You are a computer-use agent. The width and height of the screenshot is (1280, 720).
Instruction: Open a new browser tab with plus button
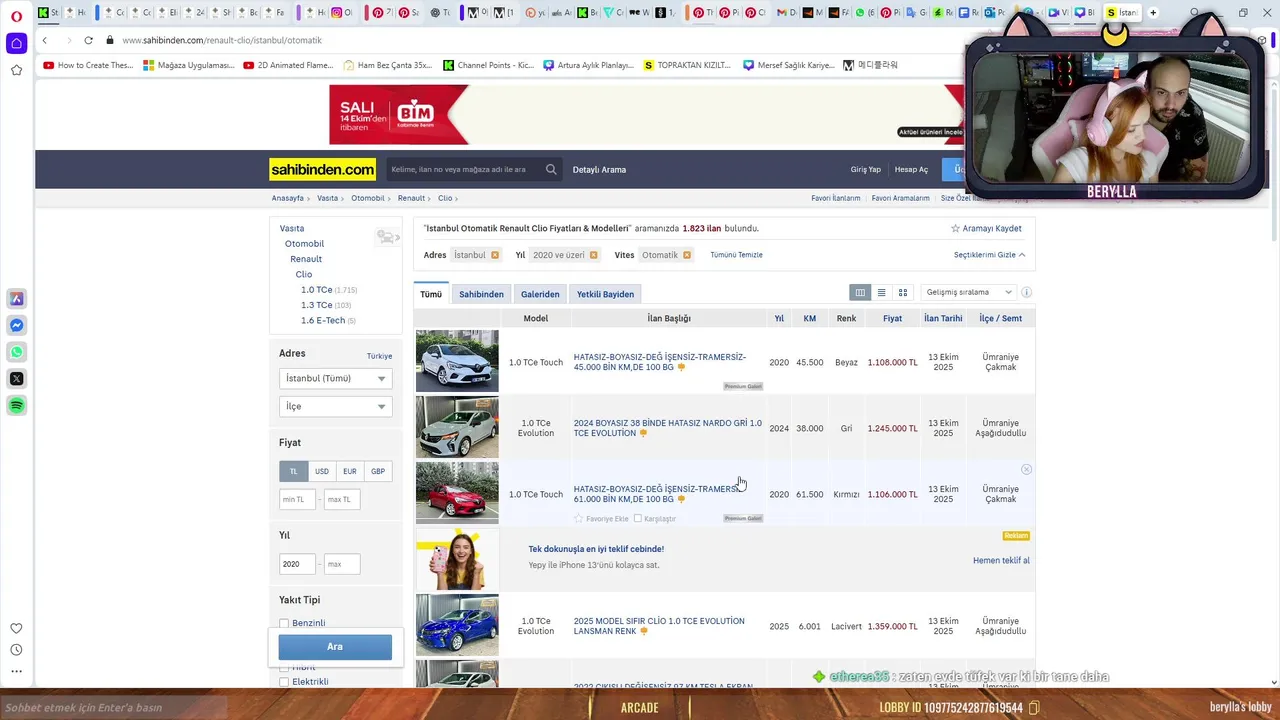[x=1153, y=13]
